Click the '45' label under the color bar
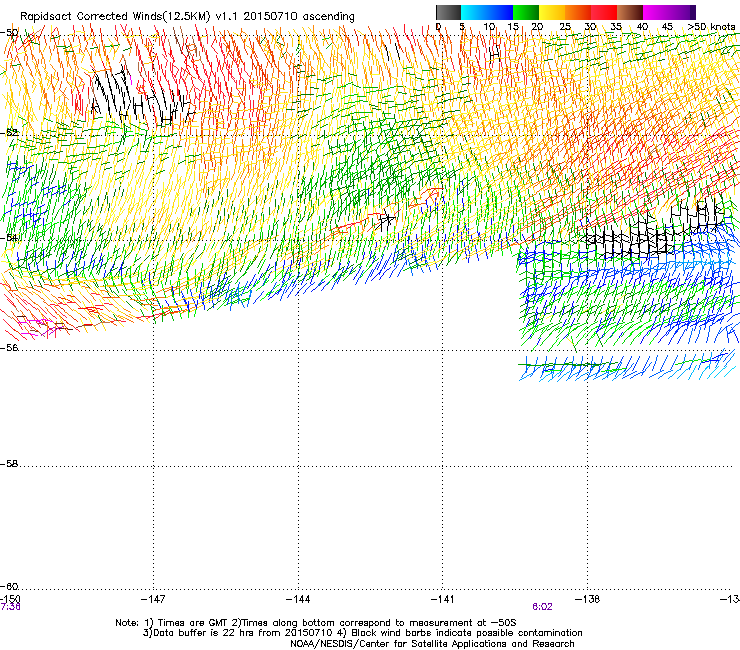This screenshot has width=740, height=650. point(667,27)
